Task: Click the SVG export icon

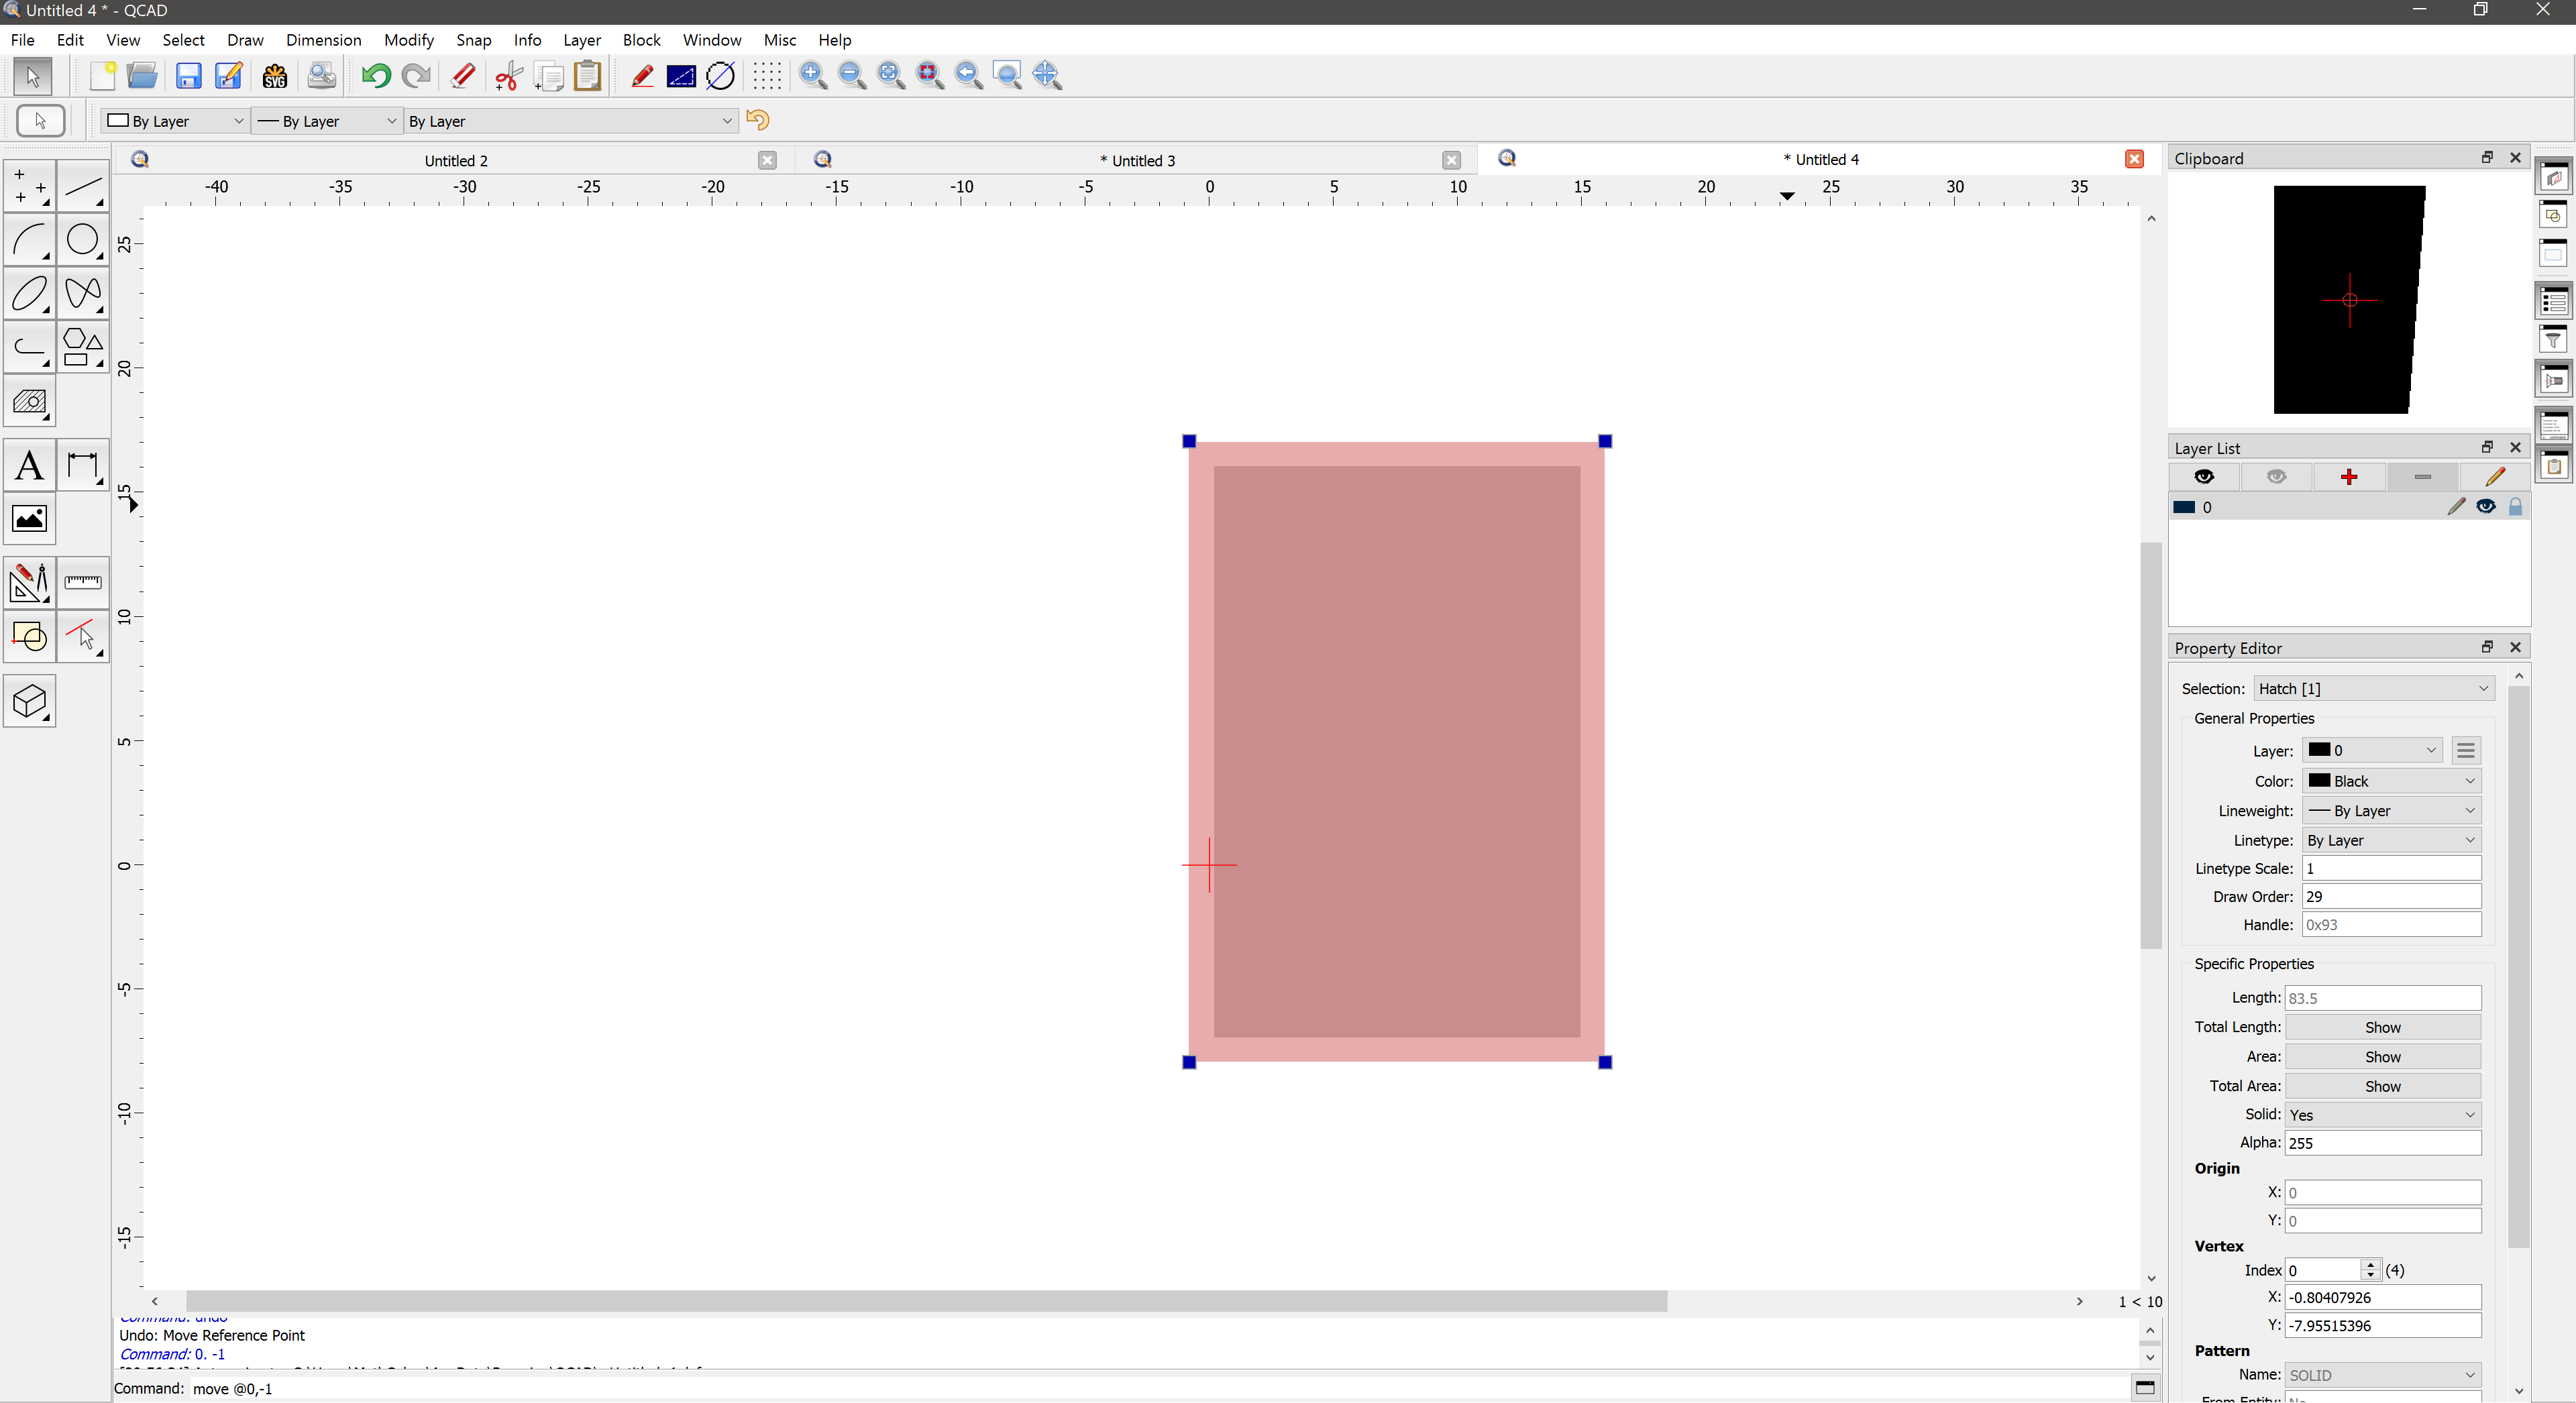Action: [x=274, y=76]
